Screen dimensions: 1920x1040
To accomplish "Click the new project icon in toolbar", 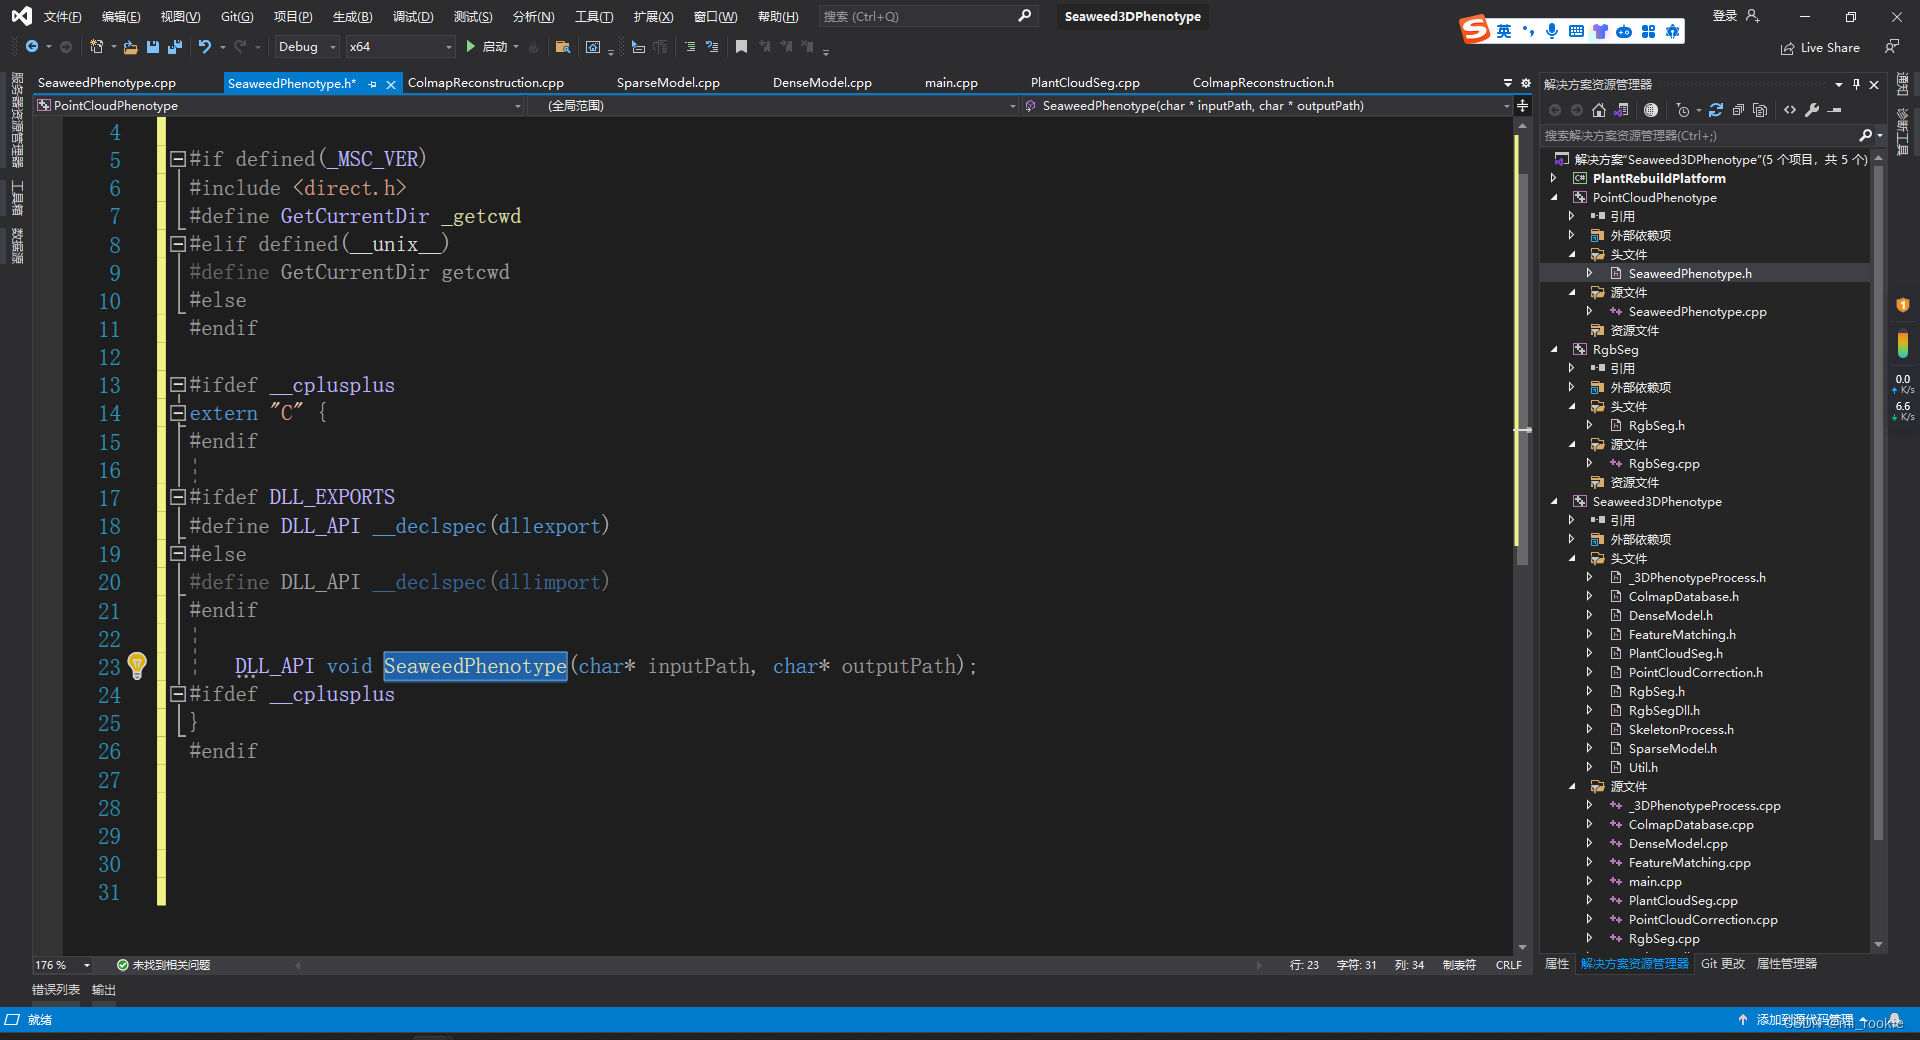I will [x=96, y=47].
